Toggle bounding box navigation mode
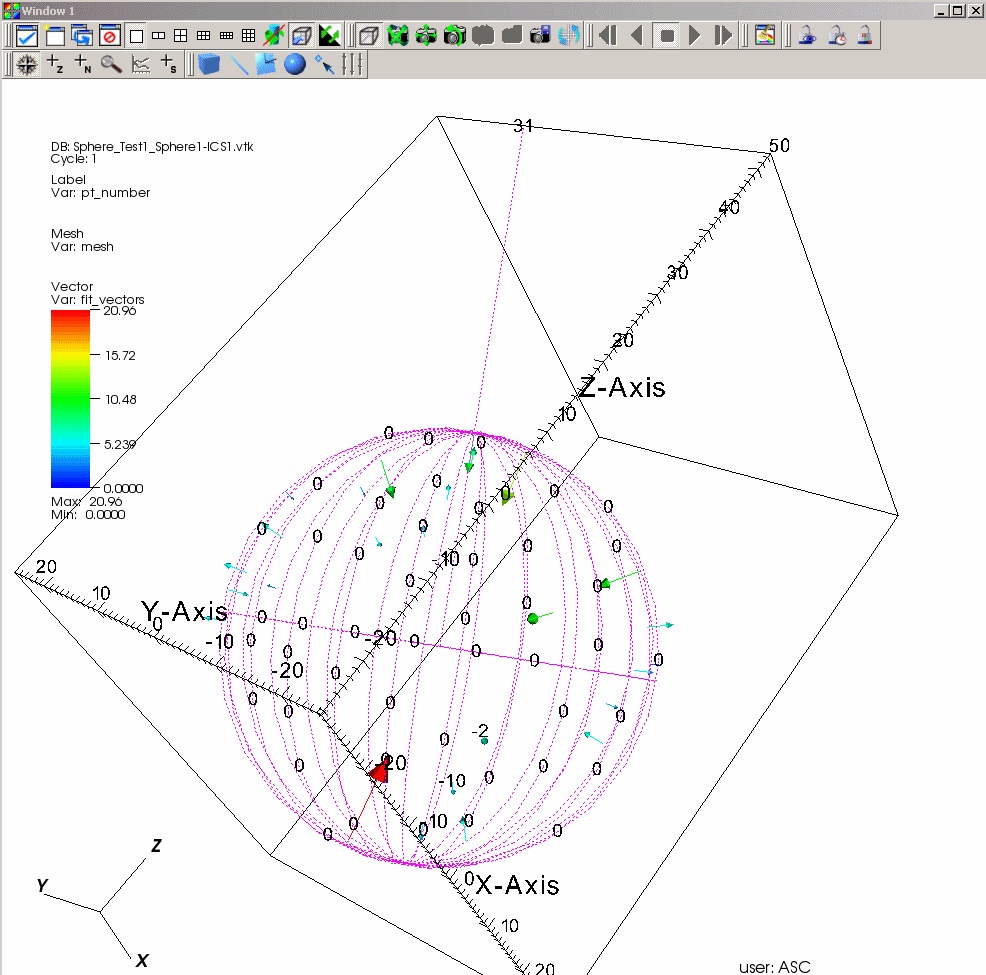The width and height of the screenshot is (986, 975). pos(300,36)
